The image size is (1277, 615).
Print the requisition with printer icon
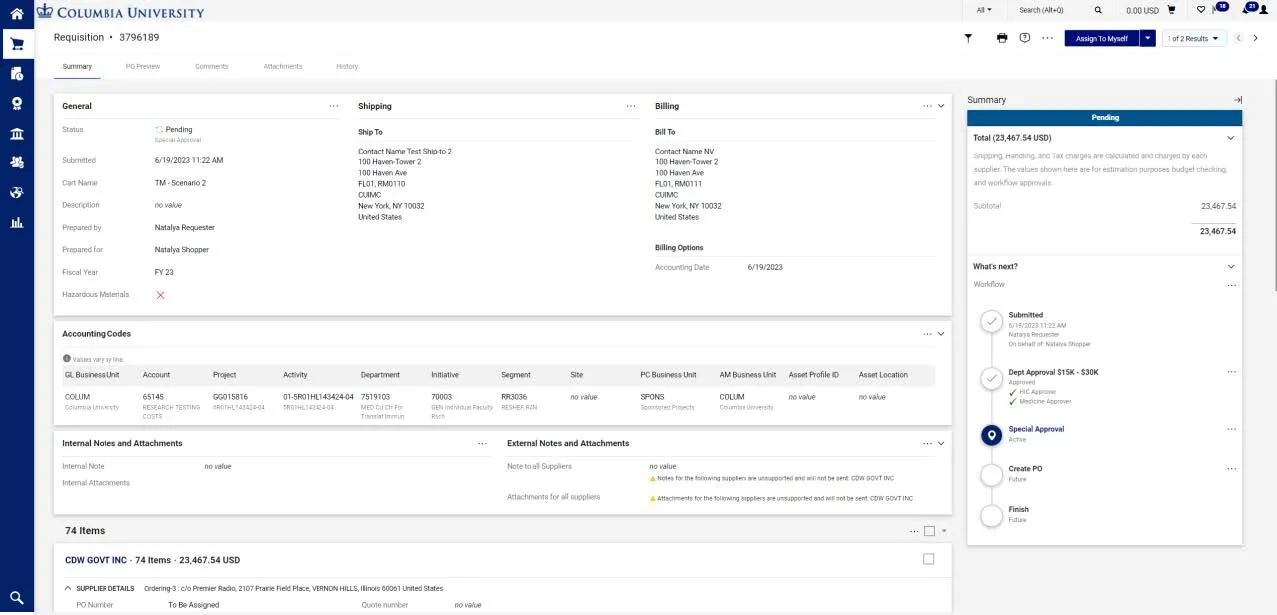1002,38
